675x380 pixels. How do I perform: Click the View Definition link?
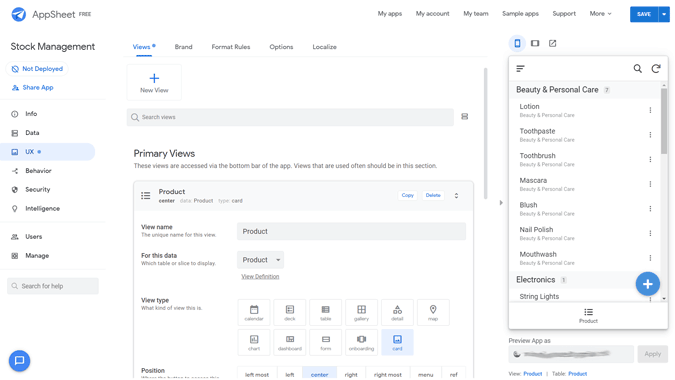(260, 277)
